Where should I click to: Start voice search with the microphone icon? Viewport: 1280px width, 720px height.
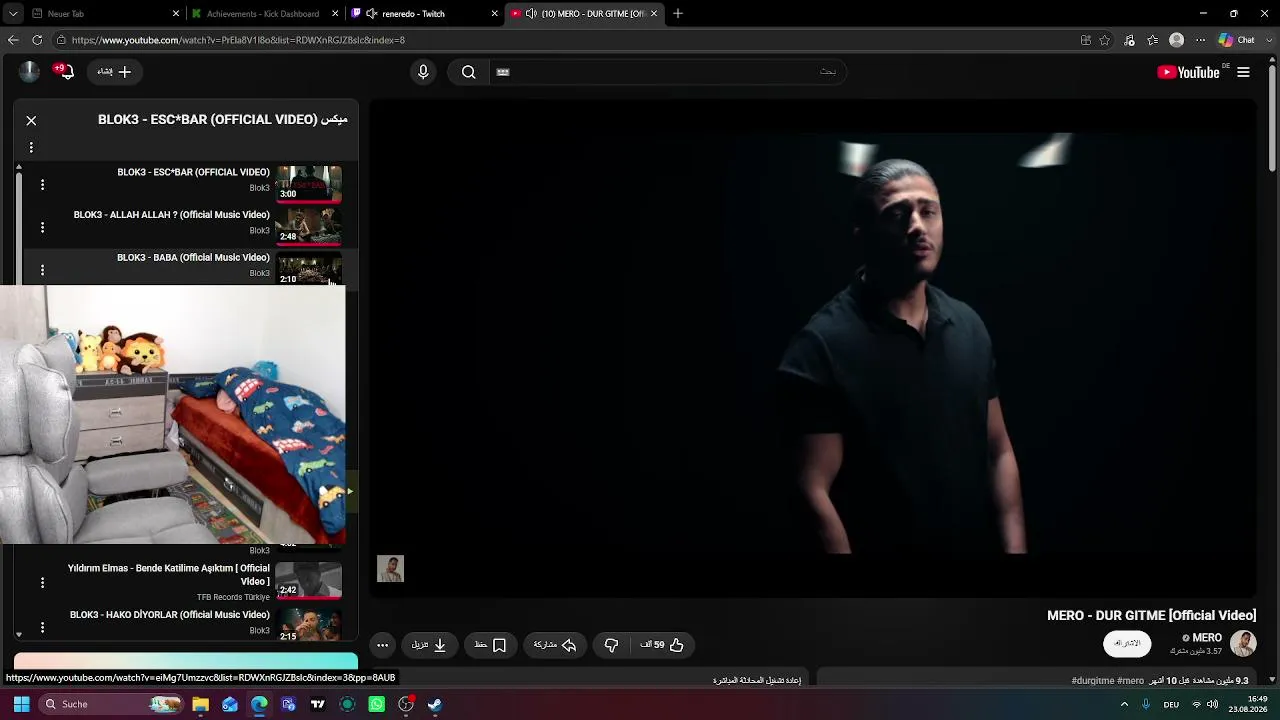point(423,72)
